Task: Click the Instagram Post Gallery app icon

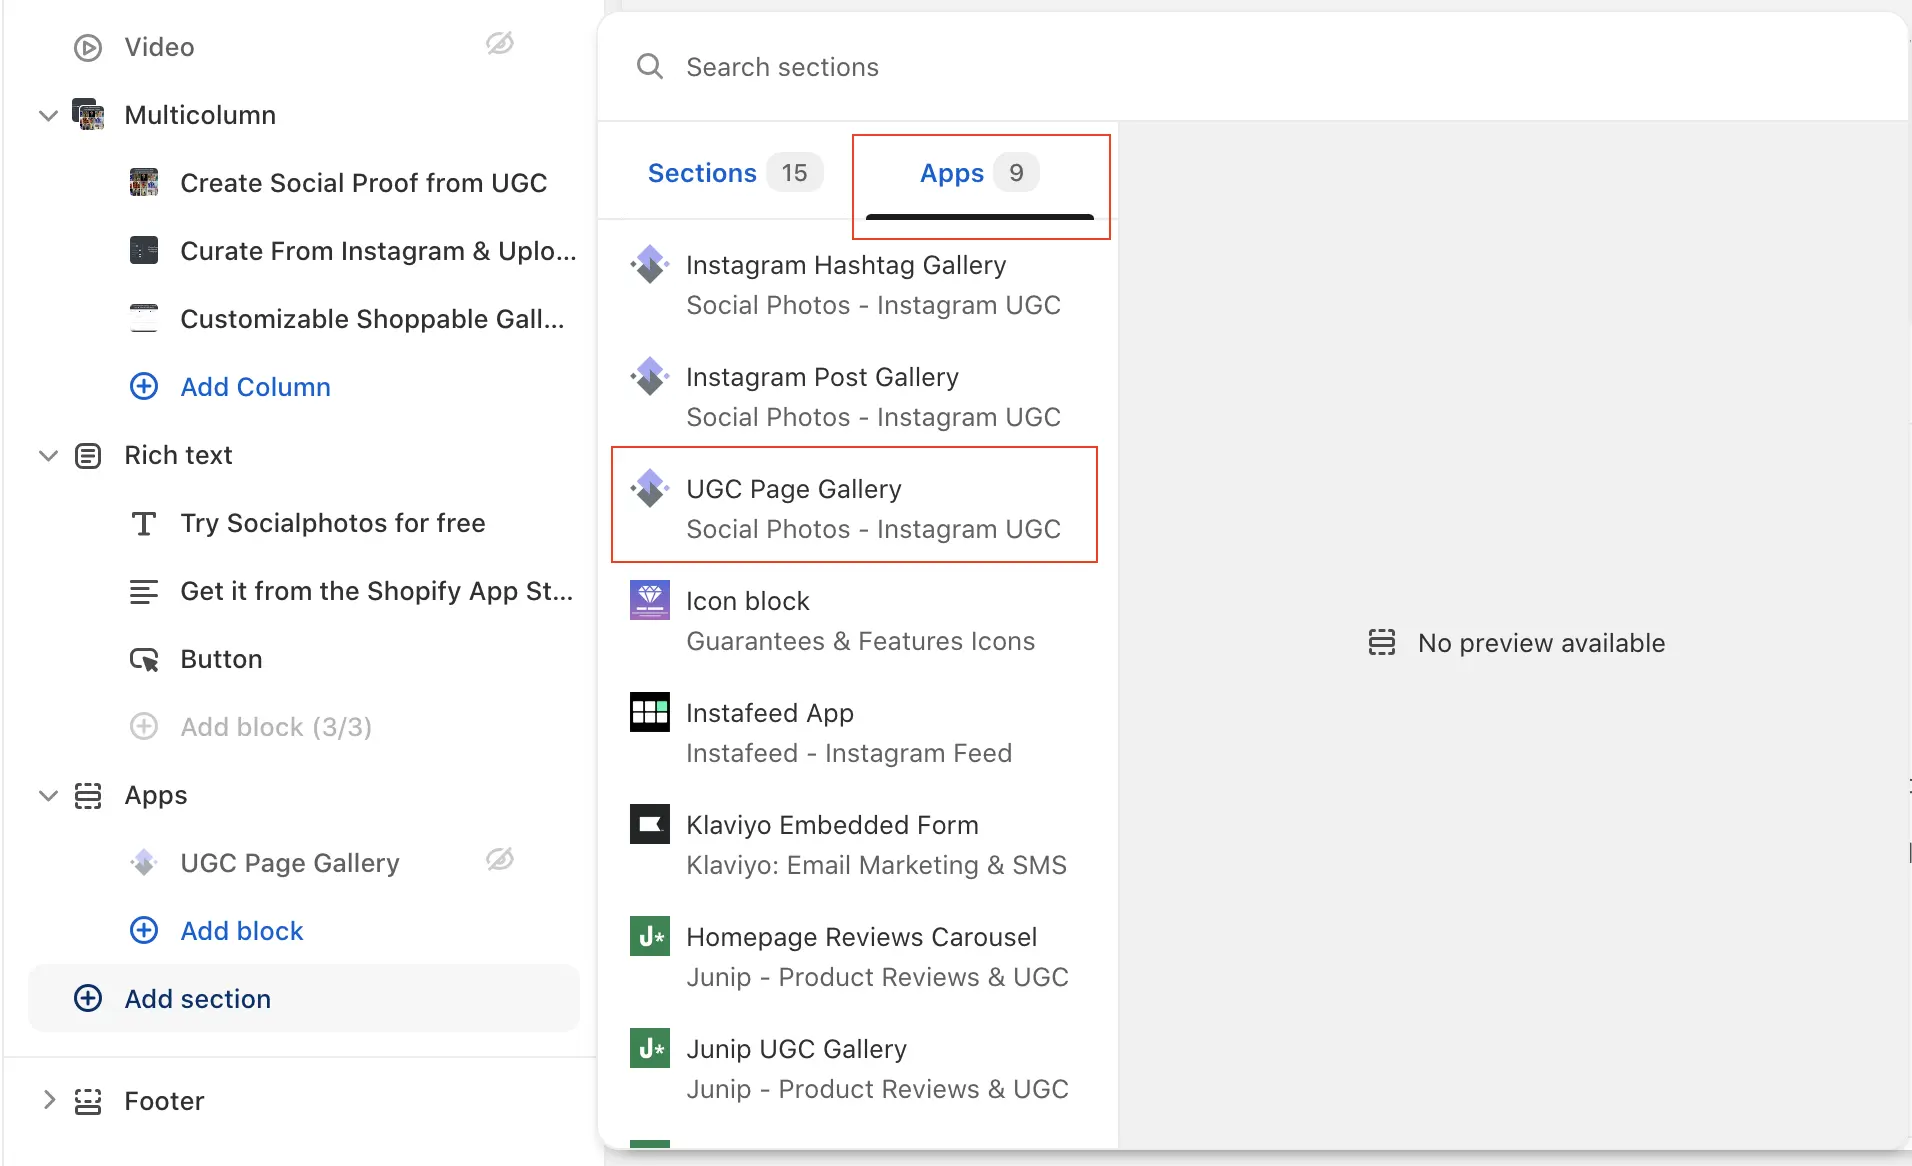Action: (650, 377)
